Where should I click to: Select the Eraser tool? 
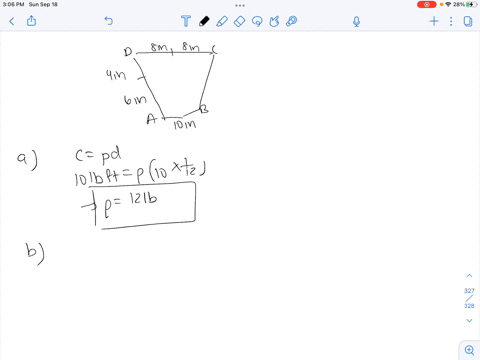tap(239, 21)
